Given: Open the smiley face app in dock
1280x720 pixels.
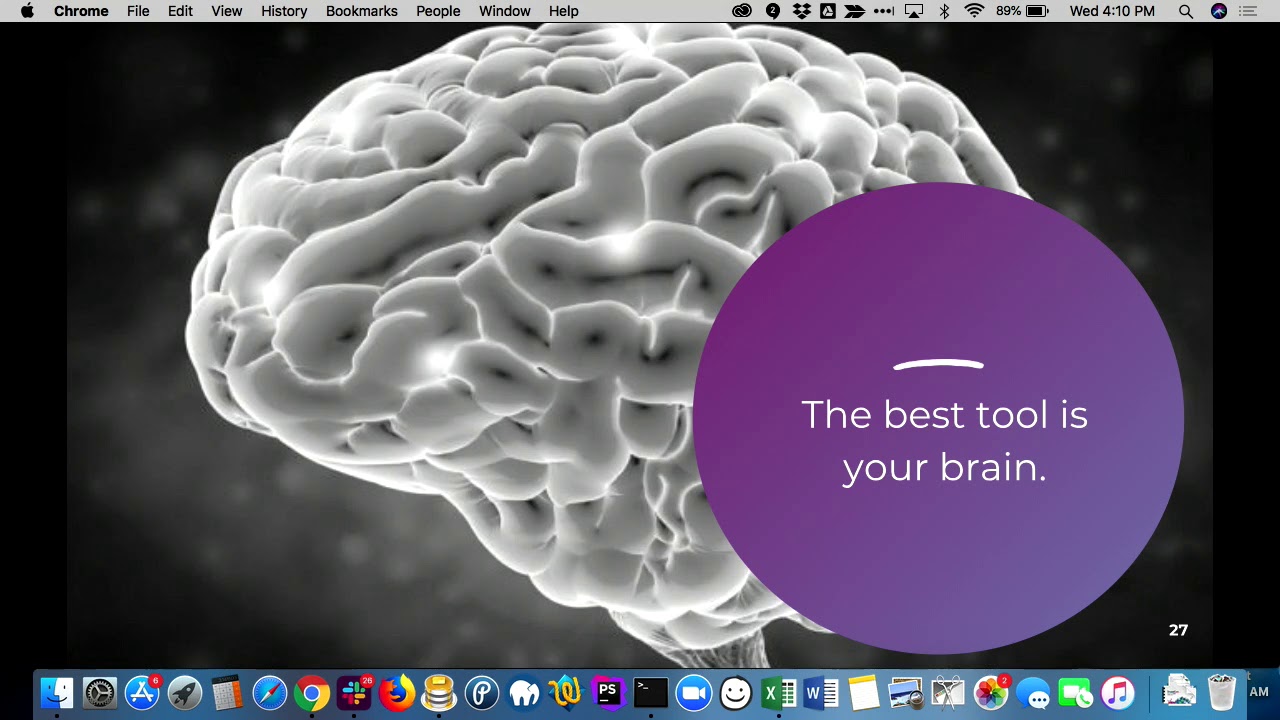Looking at the screenshot, I should click(736, 692).
